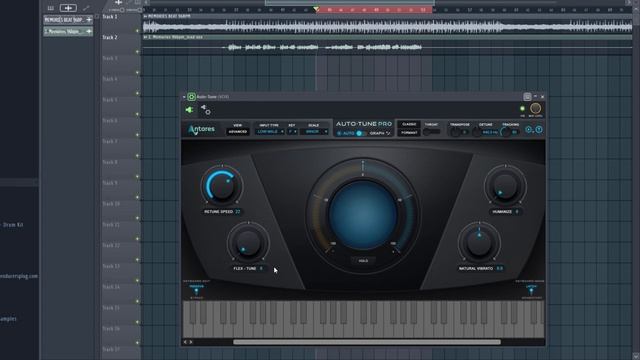This screenshot has width=640, height=360.
Task: Click the Retune Speed knob
Action: pos(222,186)
